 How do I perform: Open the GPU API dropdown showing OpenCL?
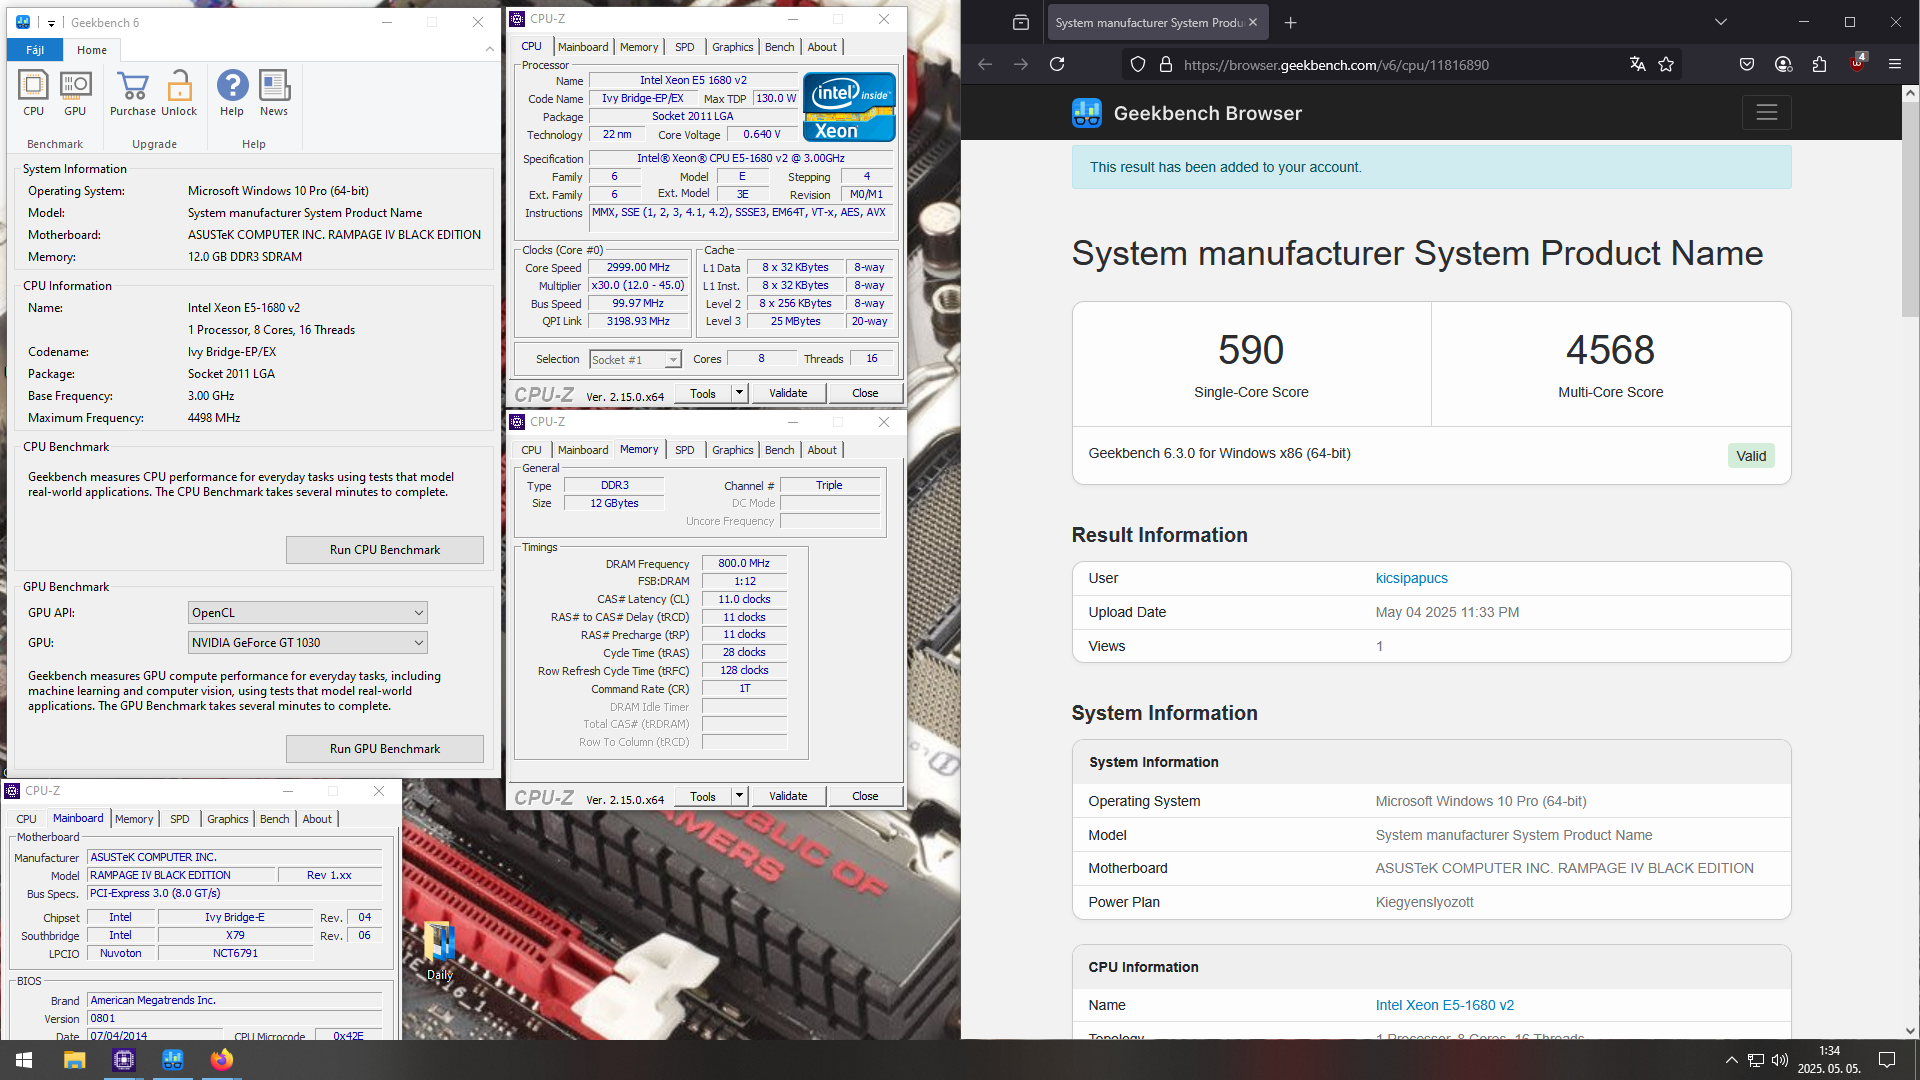[x=307, y=613]
